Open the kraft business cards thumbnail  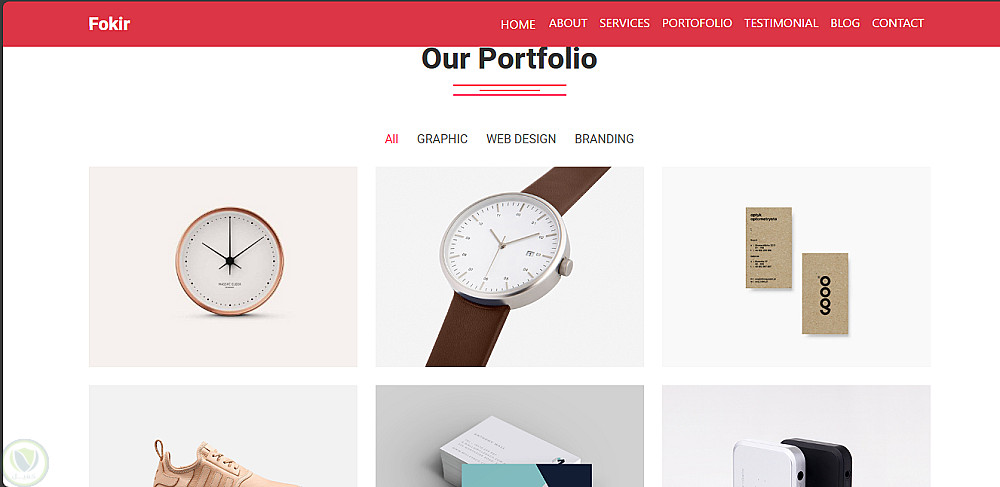[x=796, y=266]
